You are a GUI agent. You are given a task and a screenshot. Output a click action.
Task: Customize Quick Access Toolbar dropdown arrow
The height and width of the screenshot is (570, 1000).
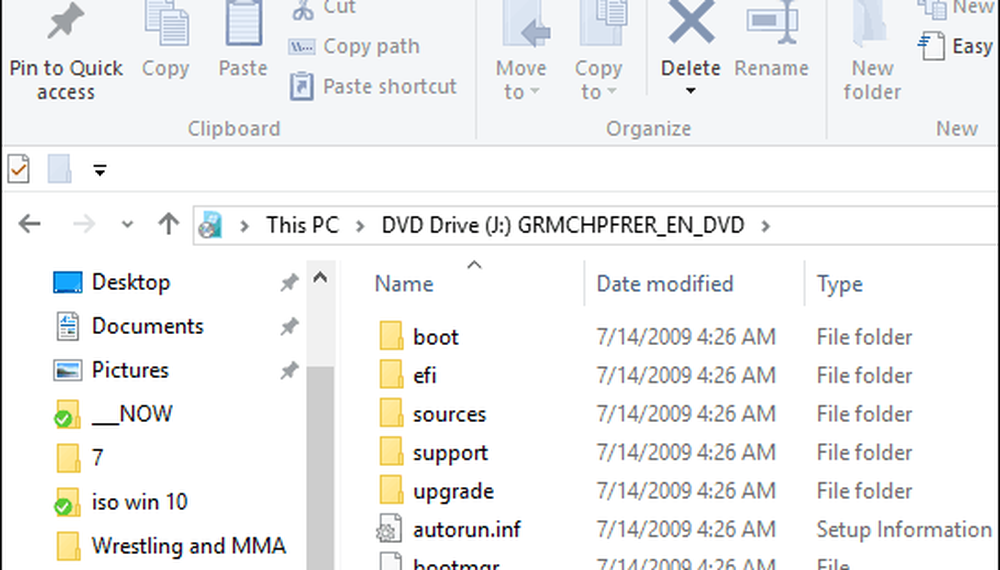(x=99, y=171)
